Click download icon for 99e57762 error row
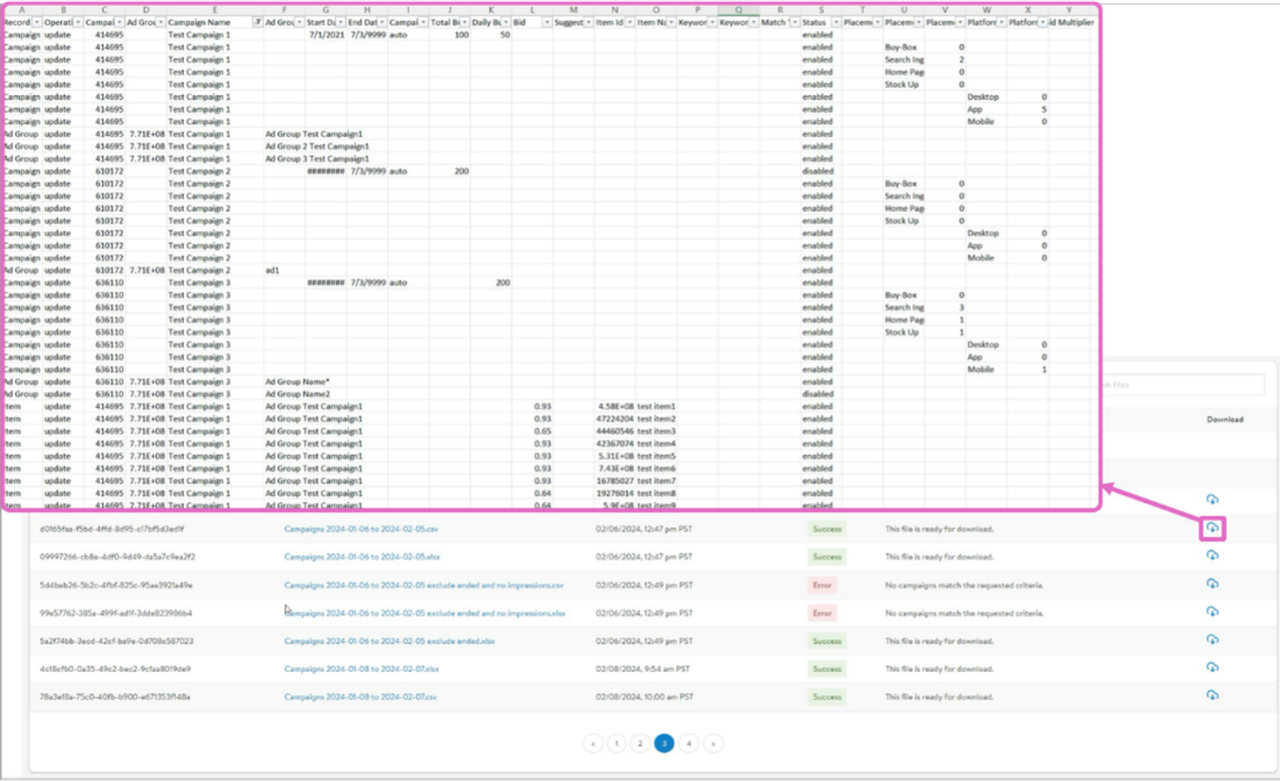The height and width of the screenshot is (781, 1280). click(x=1212, y=612)
